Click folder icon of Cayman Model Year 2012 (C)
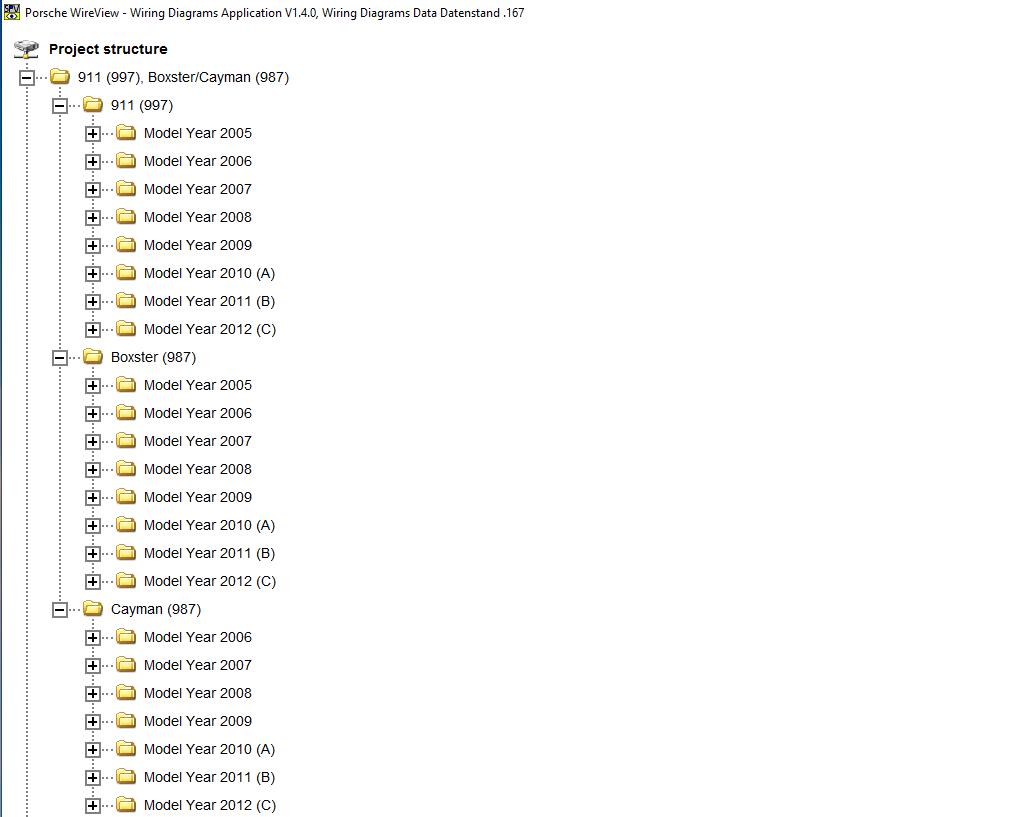 click(x=126, y=805)
